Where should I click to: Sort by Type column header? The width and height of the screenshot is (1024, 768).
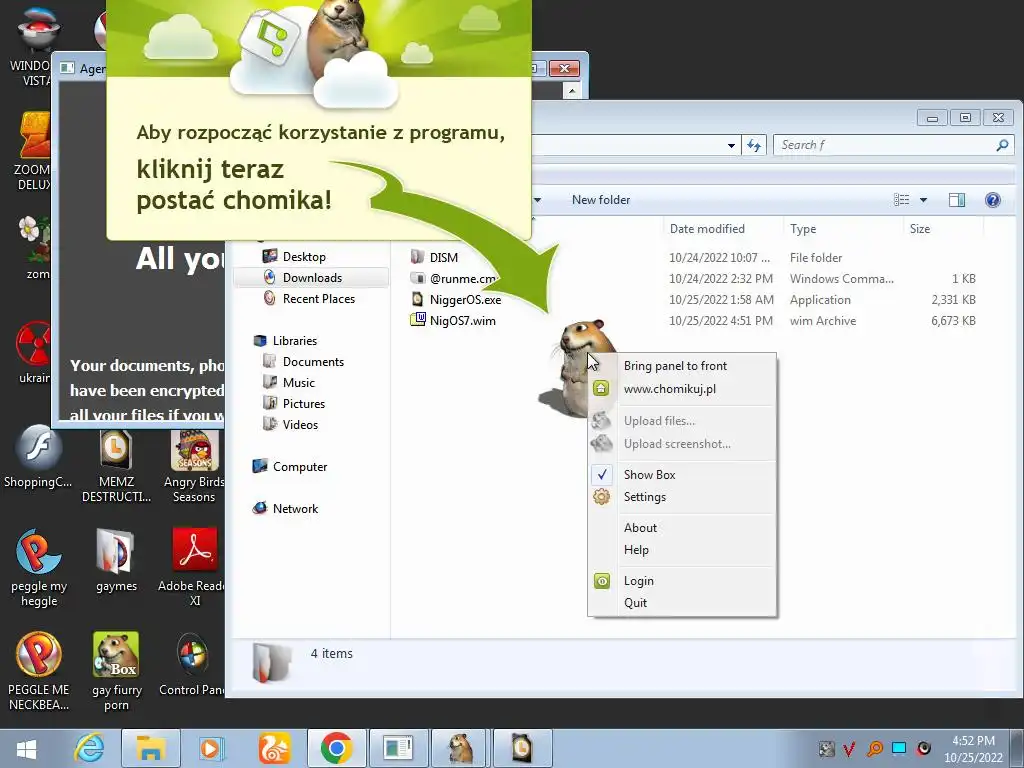(x=803, y=229)
